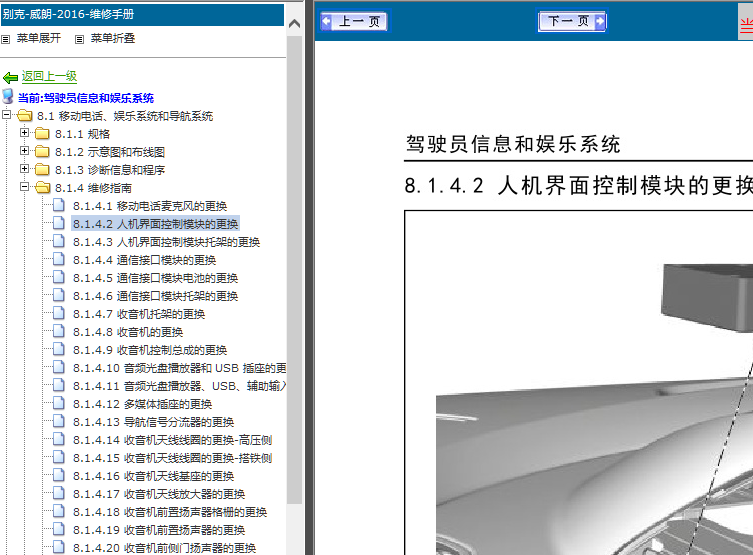The image size is (753, 555).
Task: Click the 上一页 previous page button
Action: (x=354, y=21)
